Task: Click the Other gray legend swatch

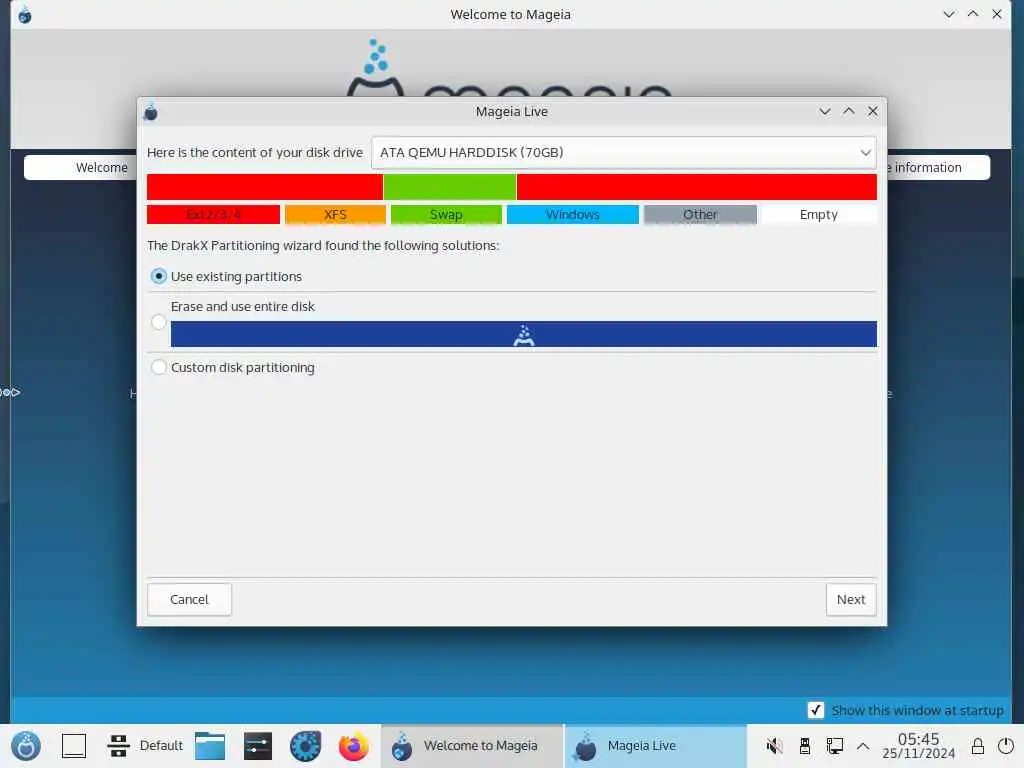Action: coord(700,214)
